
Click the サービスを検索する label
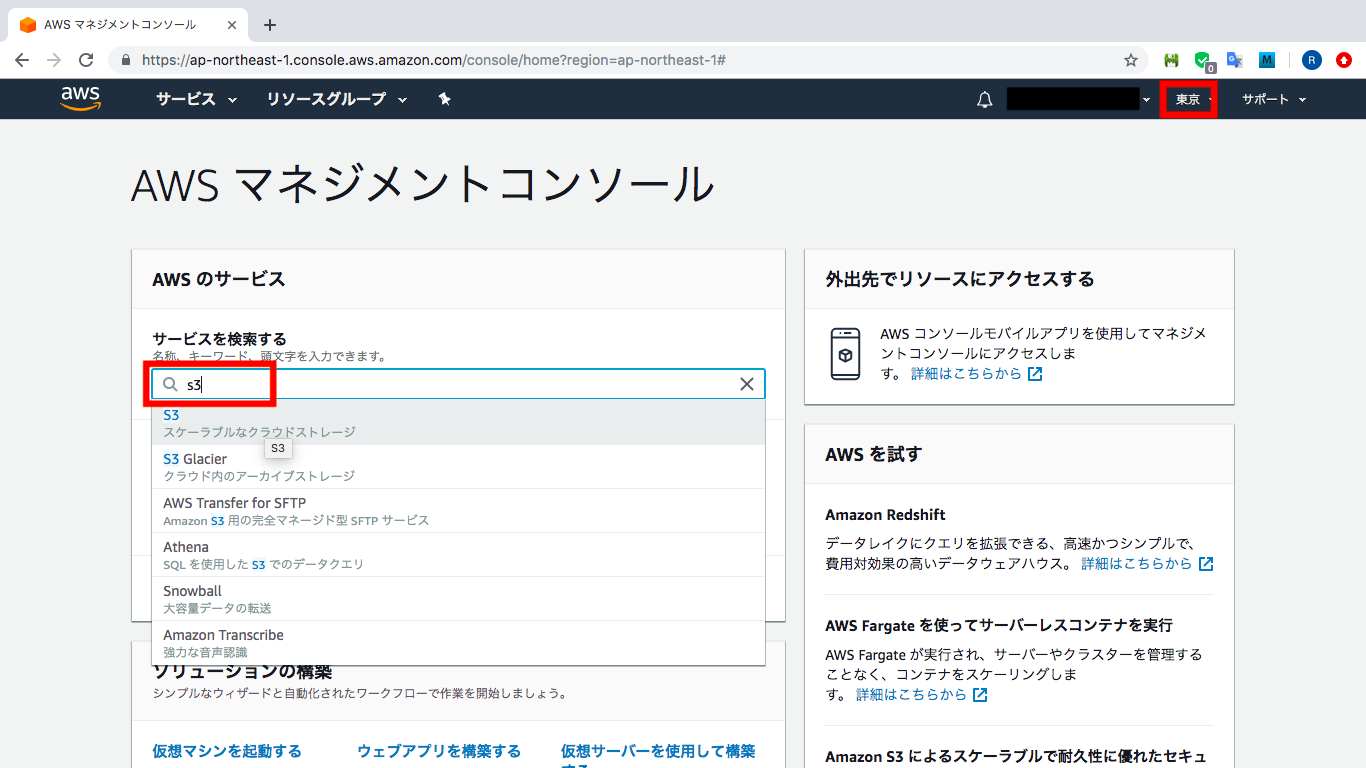[219, 338]
